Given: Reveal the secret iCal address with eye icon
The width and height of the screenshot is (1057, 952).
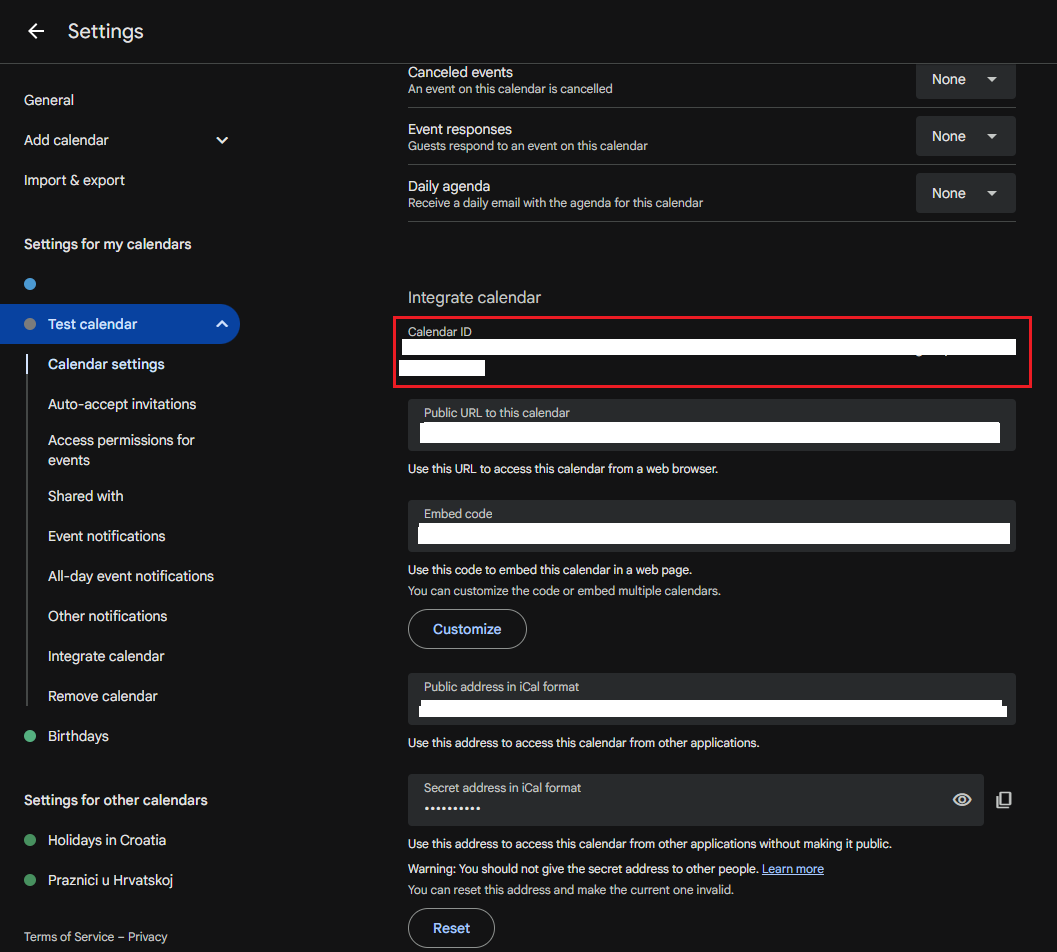Looking at the screenshot, I should [962, 800].
